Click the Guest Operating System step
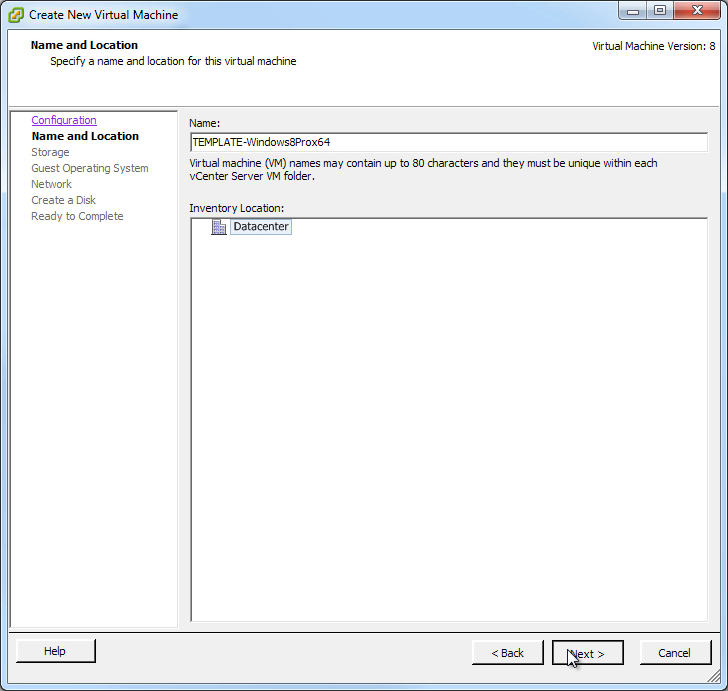 tap(90, 168)
